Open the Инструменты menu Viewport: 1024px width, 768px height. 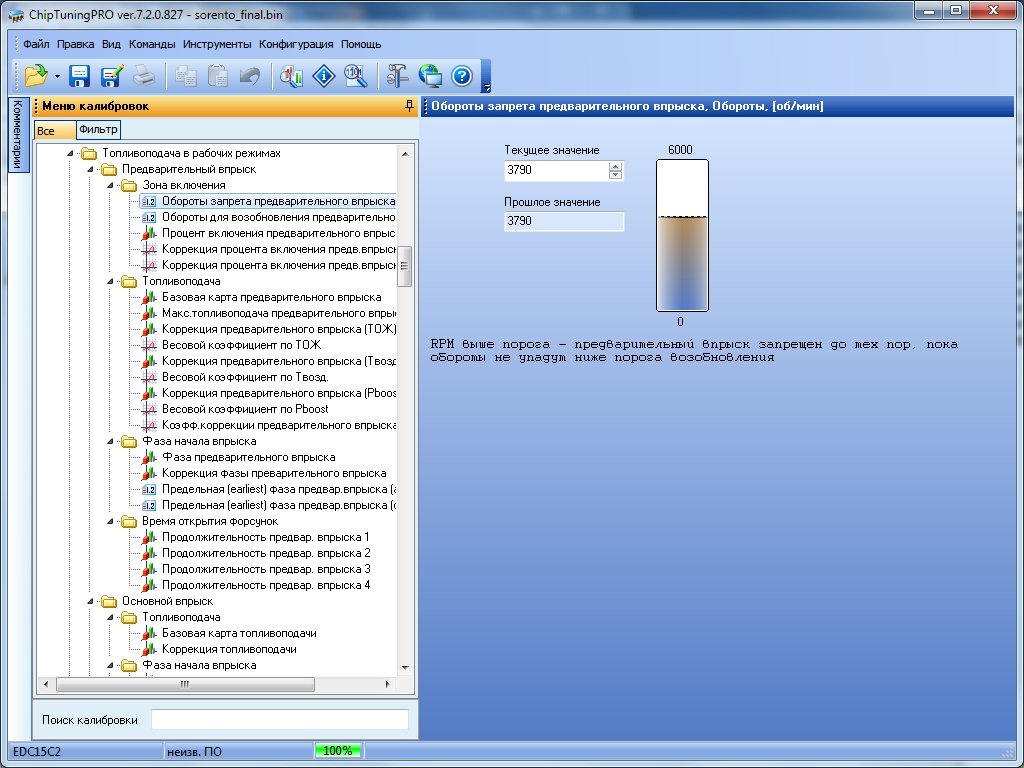coord(217,44)
